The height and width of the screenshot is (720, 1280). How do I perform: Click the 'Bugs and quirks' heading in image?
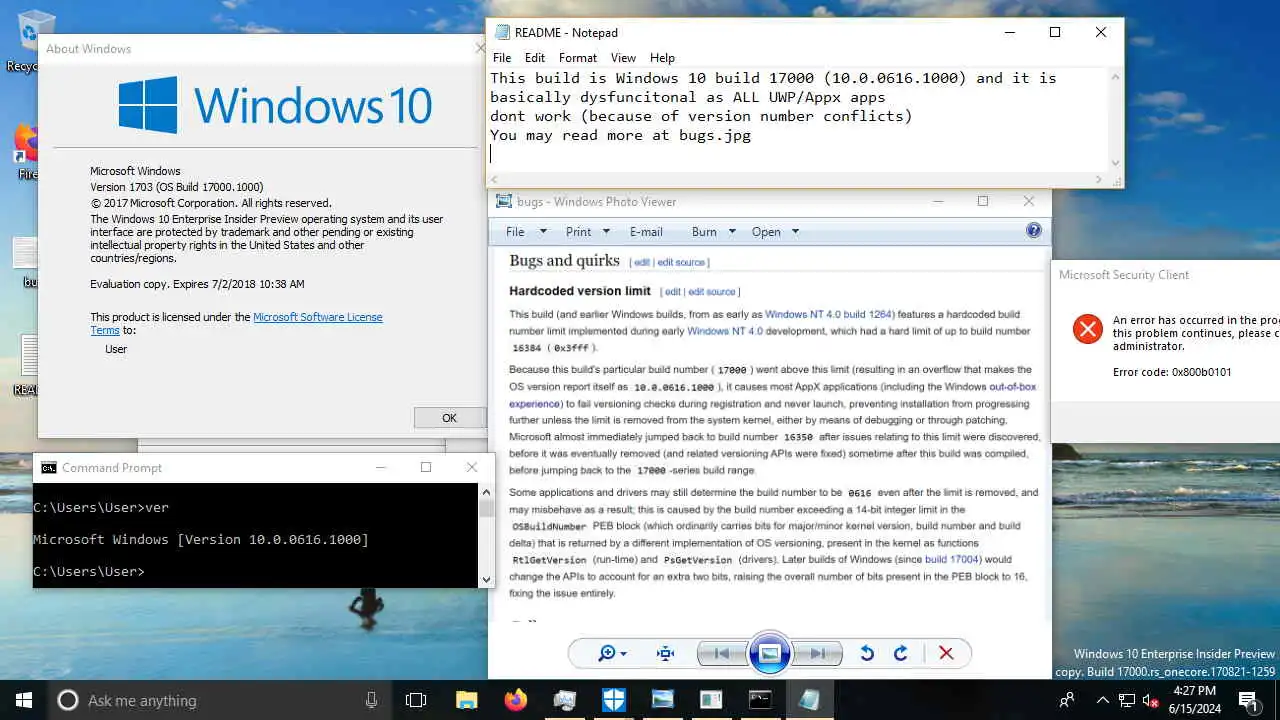(x=564, y=260)
